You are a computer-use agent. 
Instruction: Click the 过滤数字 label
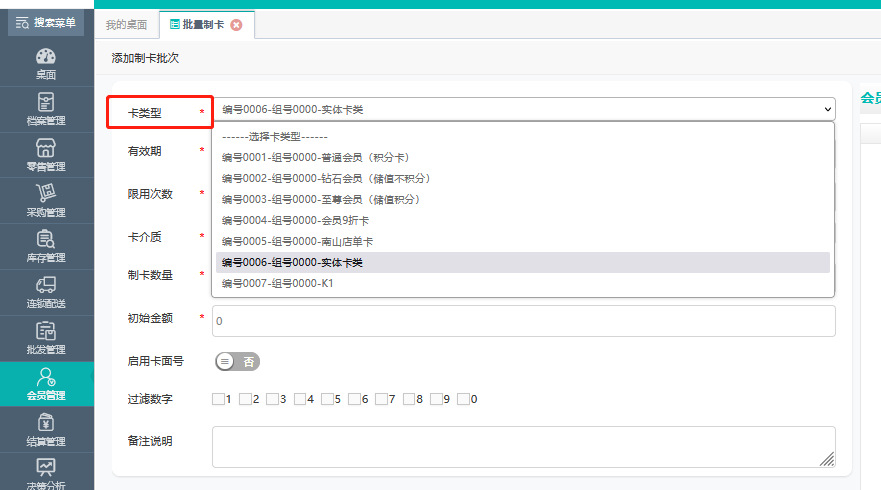[150, 399]
